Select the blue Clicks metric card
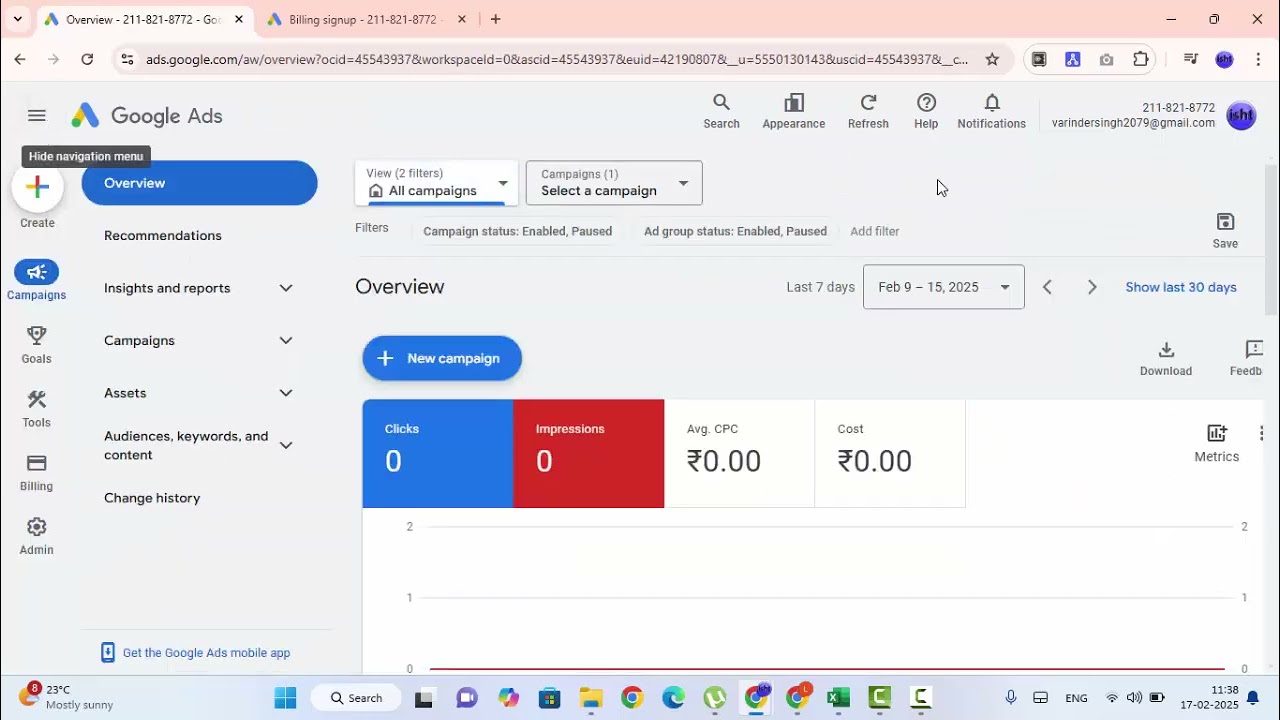Image resolution: width=1280 pixels, height=720 pixels. tap(438, 454)
